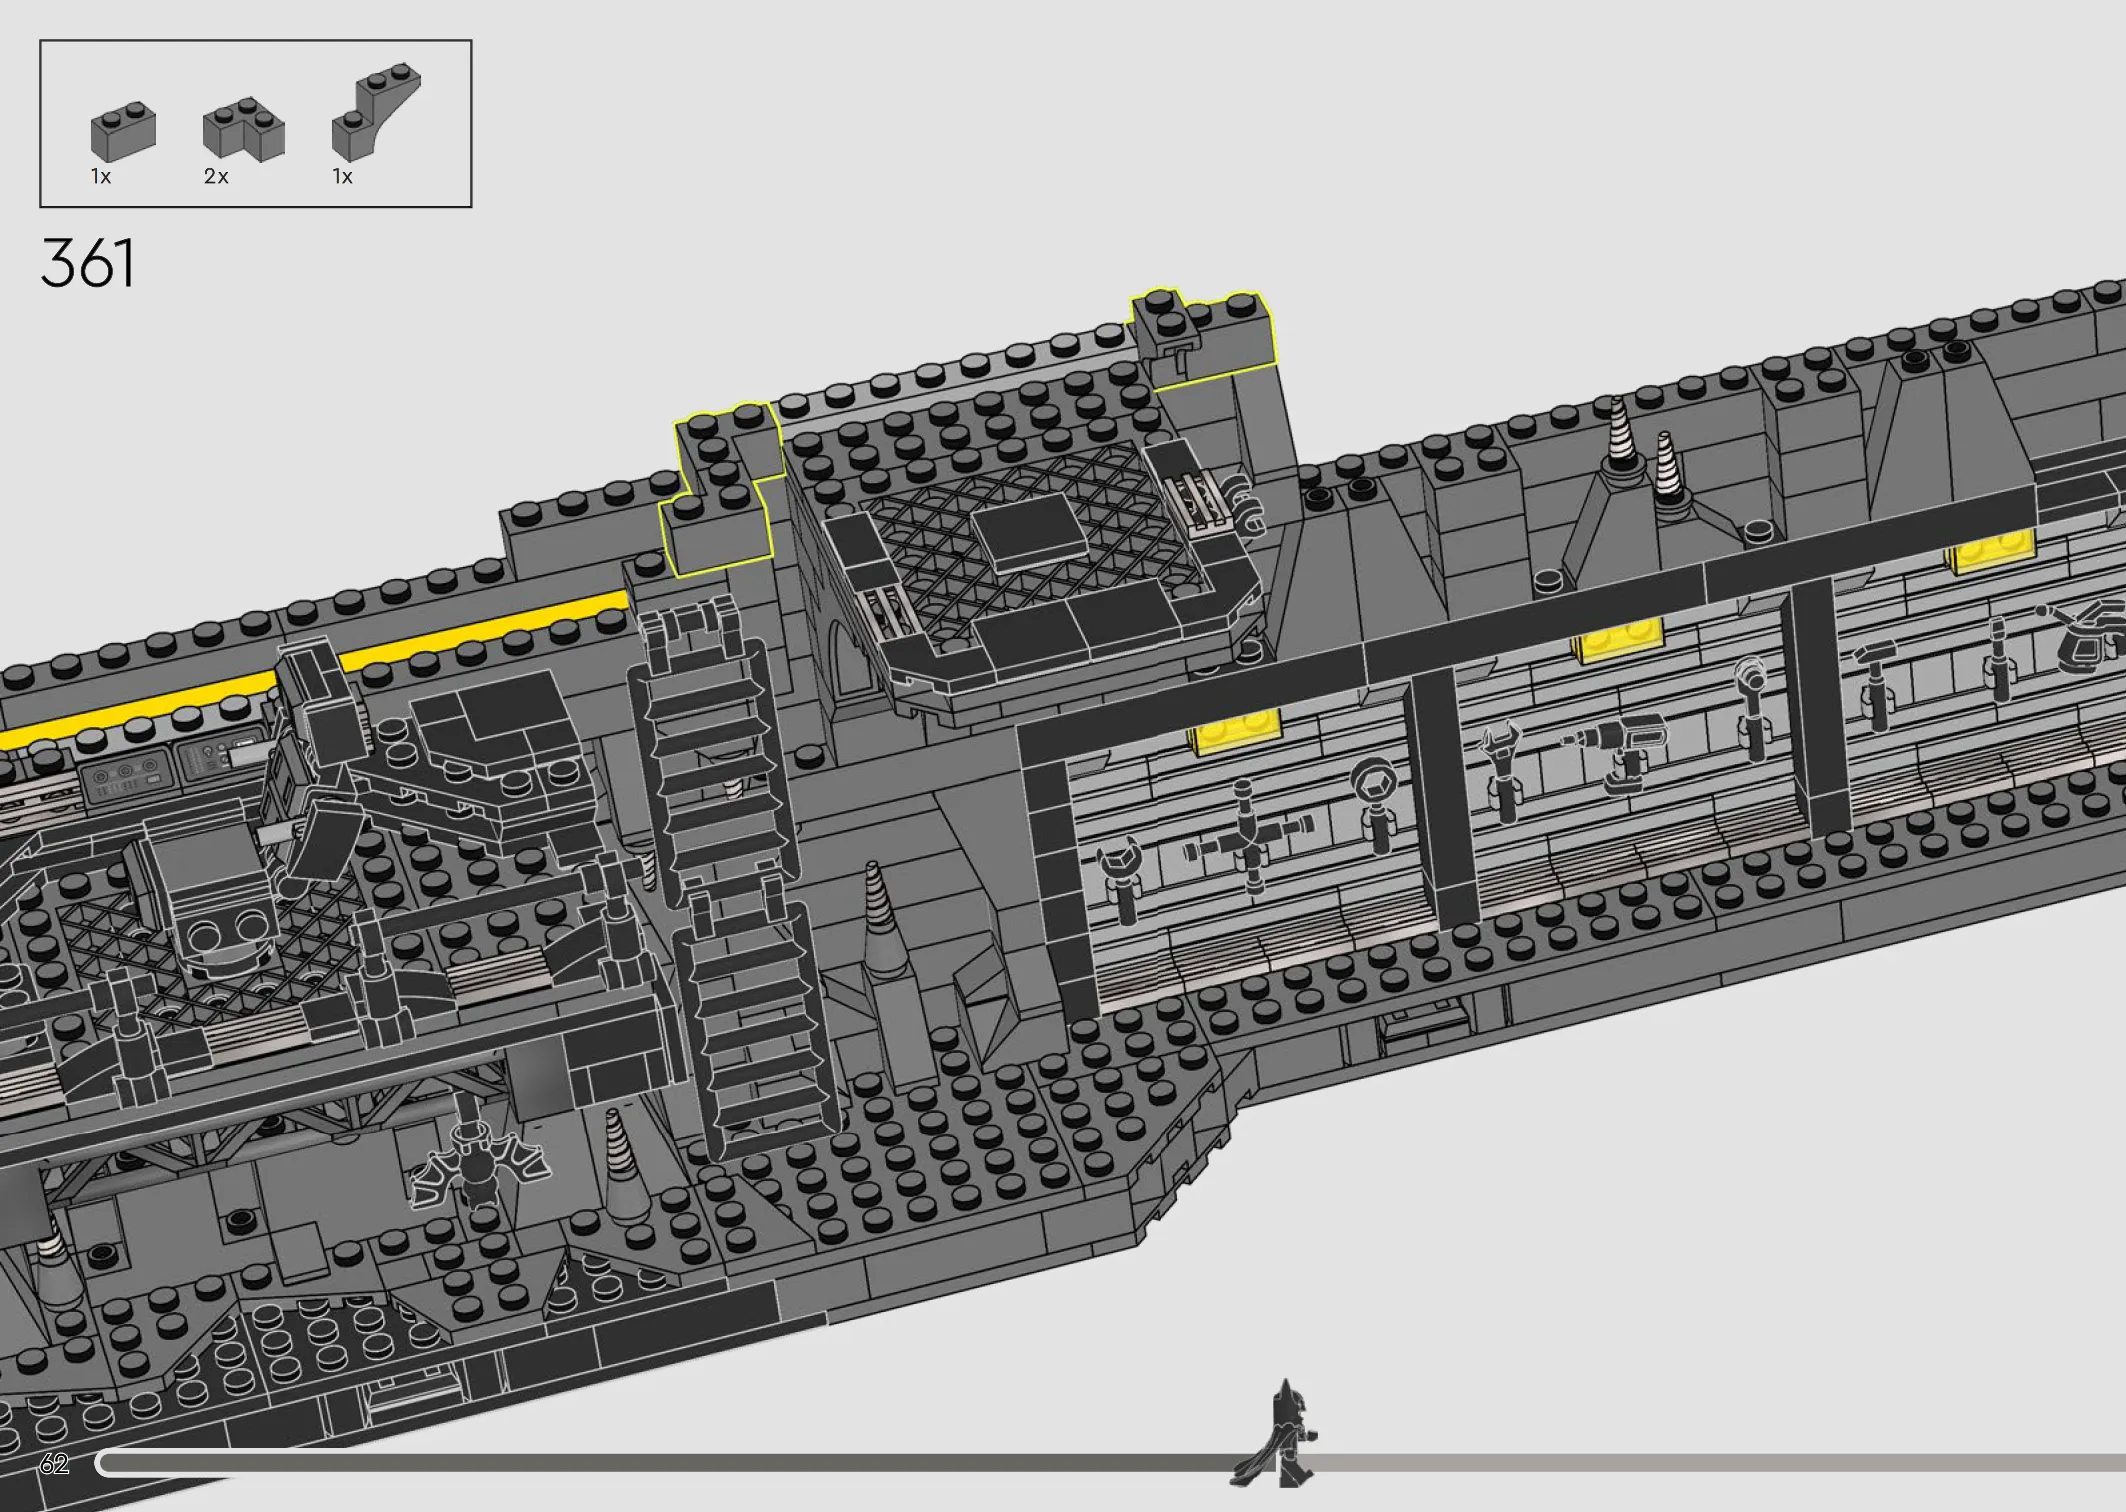
Task: Click the yellow-outlined corner brick left of the grate platform
Action: (x=721, y=489)
